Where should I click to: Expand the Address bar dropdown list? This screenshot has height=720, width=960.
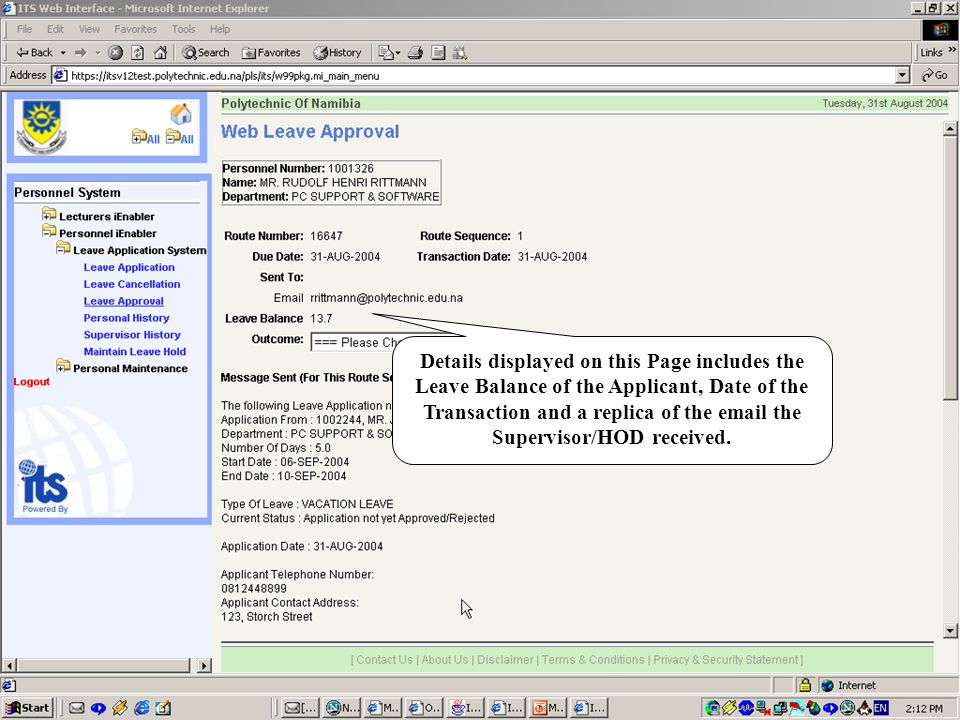point(902,75)
